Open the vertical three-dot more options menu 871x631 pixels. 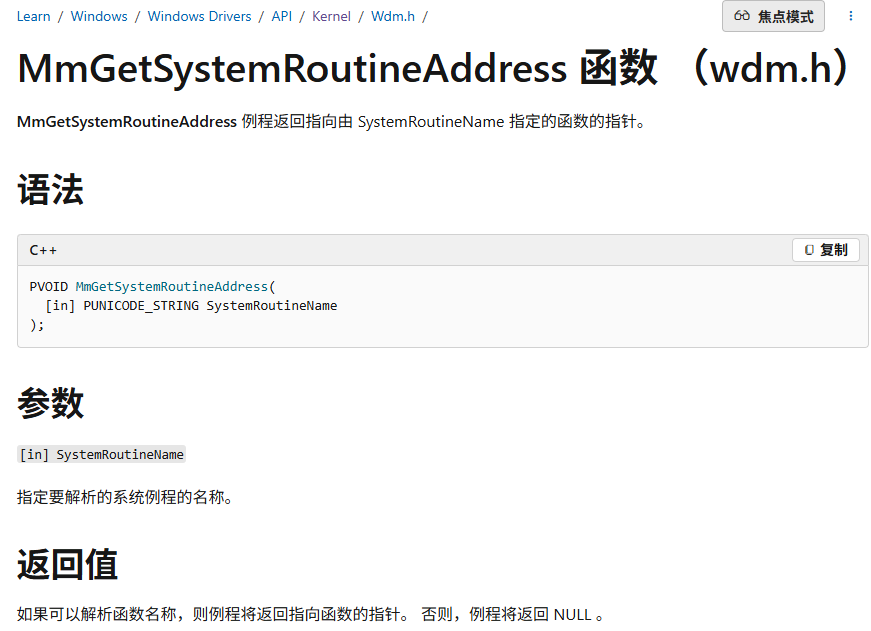point(851,16)
